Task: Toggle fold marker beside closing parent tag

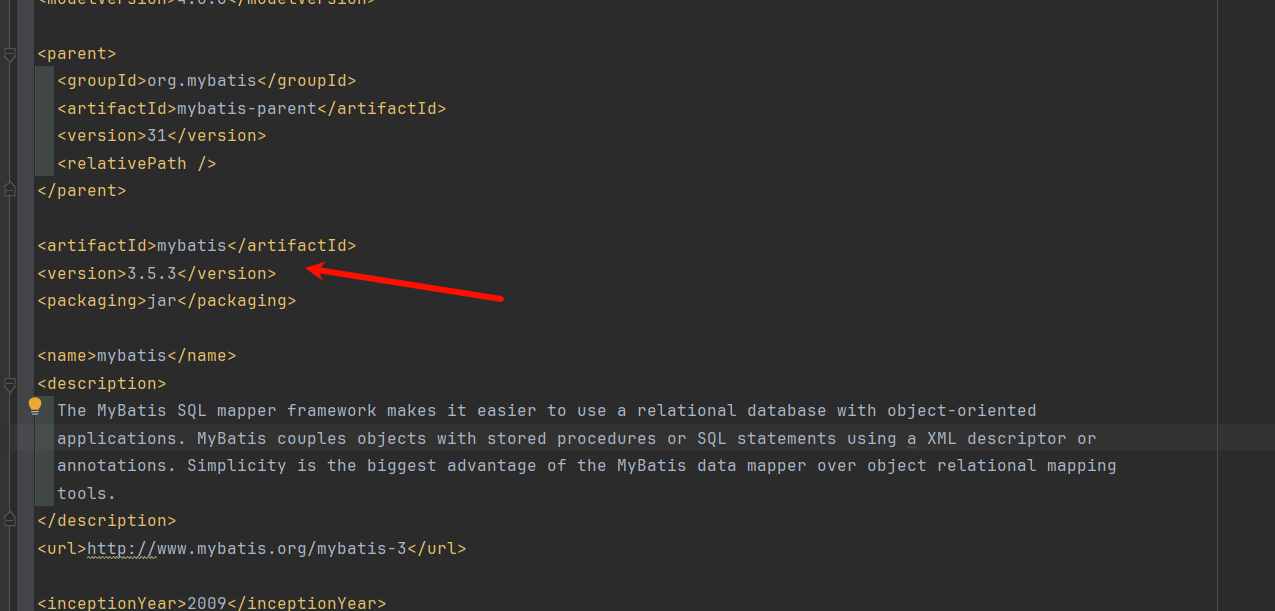Action: pyautogui.click(x=10, y=189)
